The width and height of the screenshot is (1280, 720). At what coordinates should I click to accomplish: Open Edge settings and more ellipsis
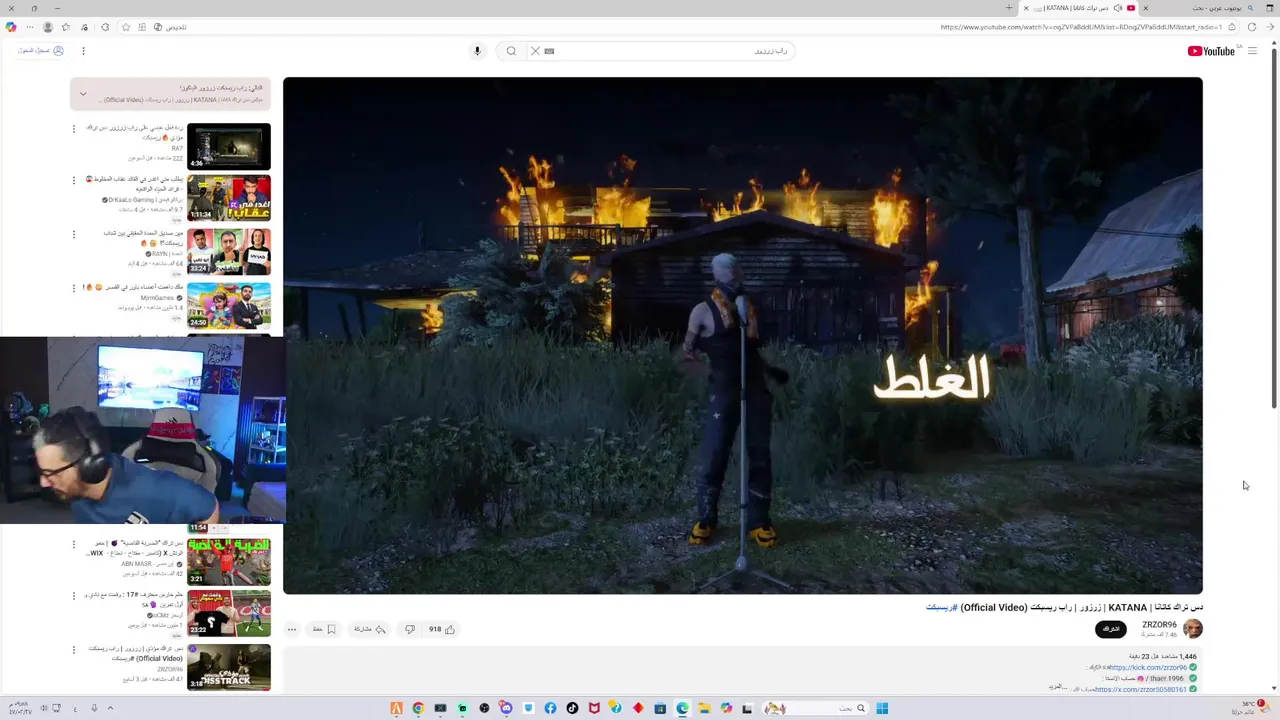[x=30, y=27]
